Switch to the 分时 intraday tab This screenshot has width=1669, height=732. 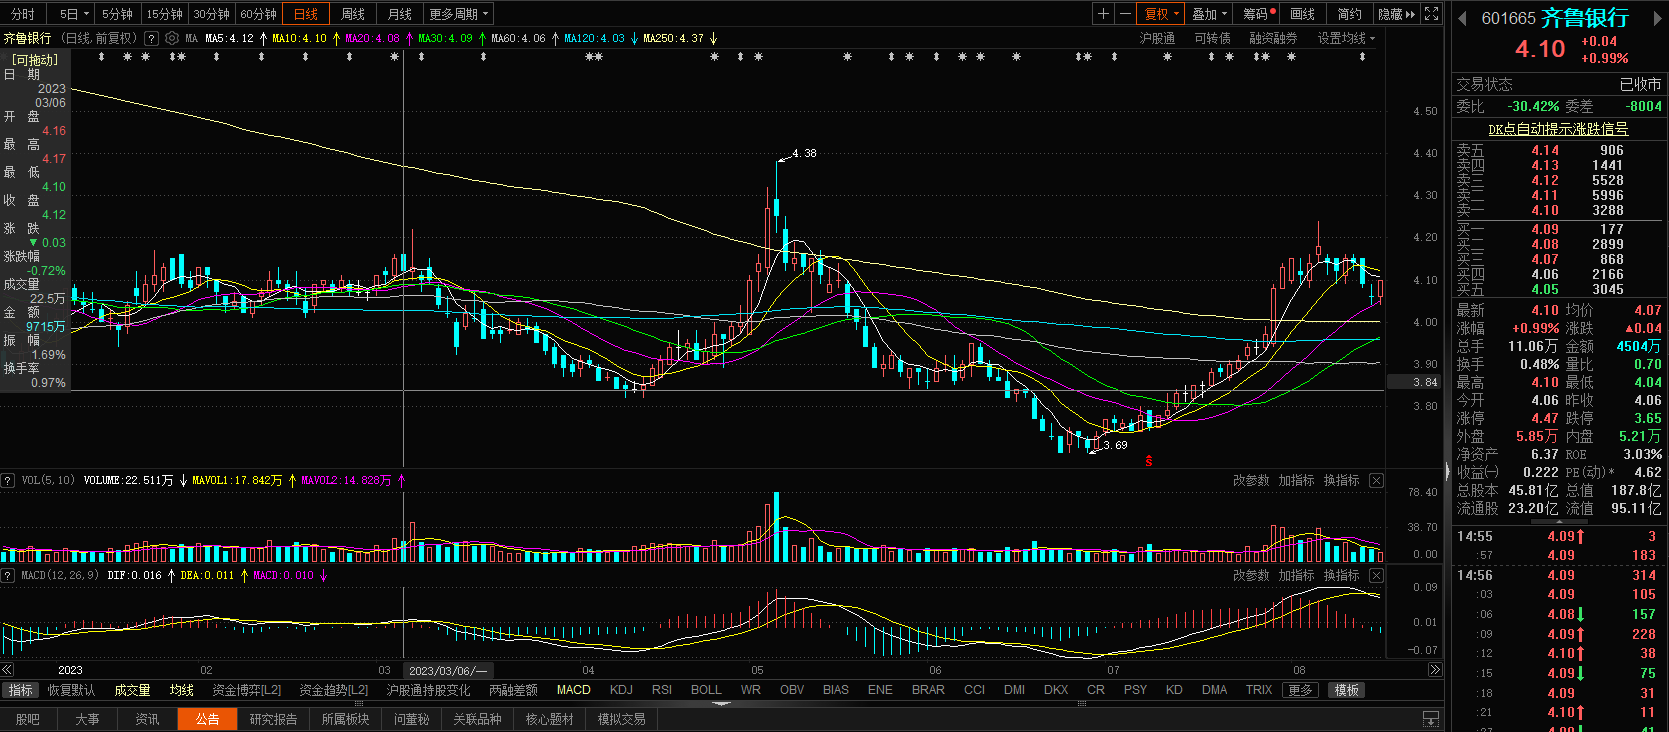click(x=22, y=14)
